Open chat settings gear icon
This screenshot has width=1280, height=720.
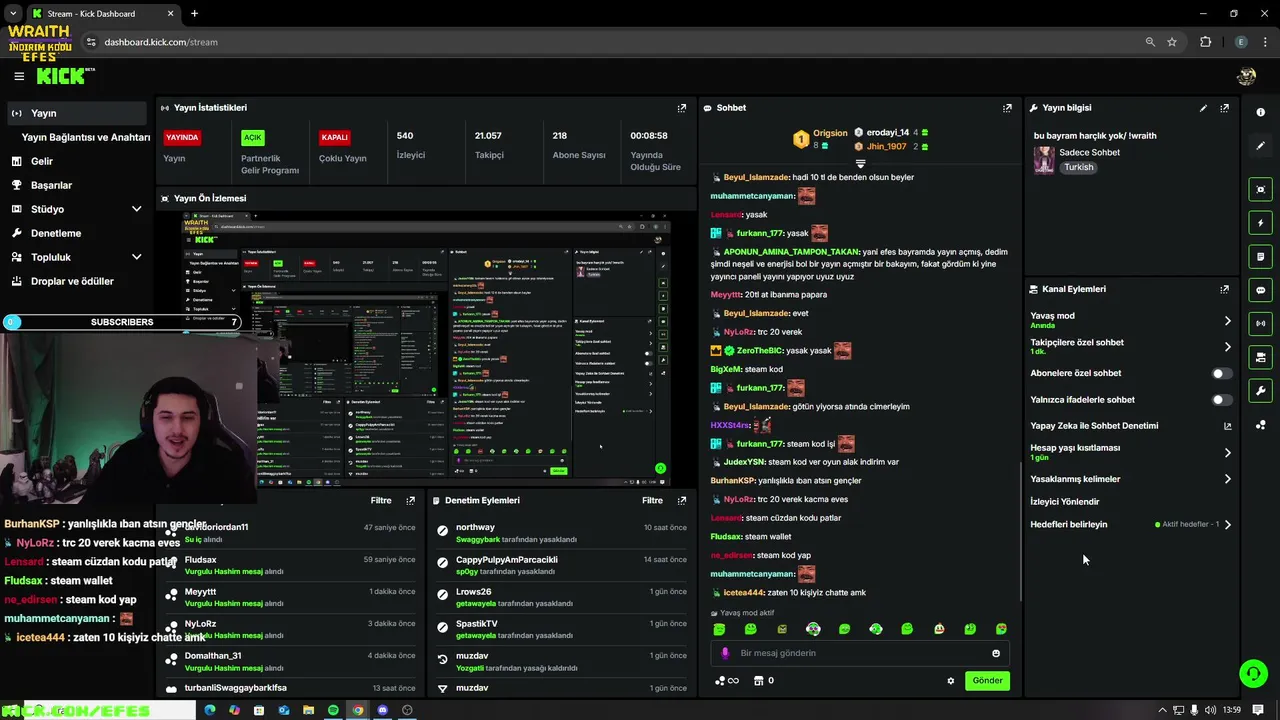[x=951, y=681]
